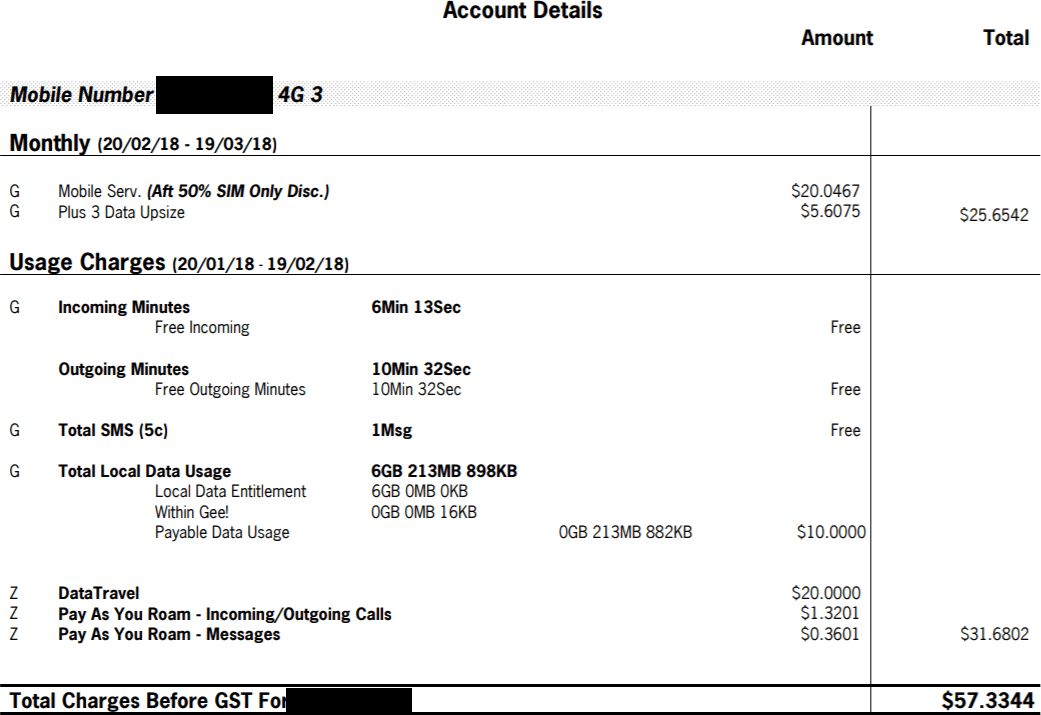Click 'Free' amount beside Free Incoming

point(845,327)
